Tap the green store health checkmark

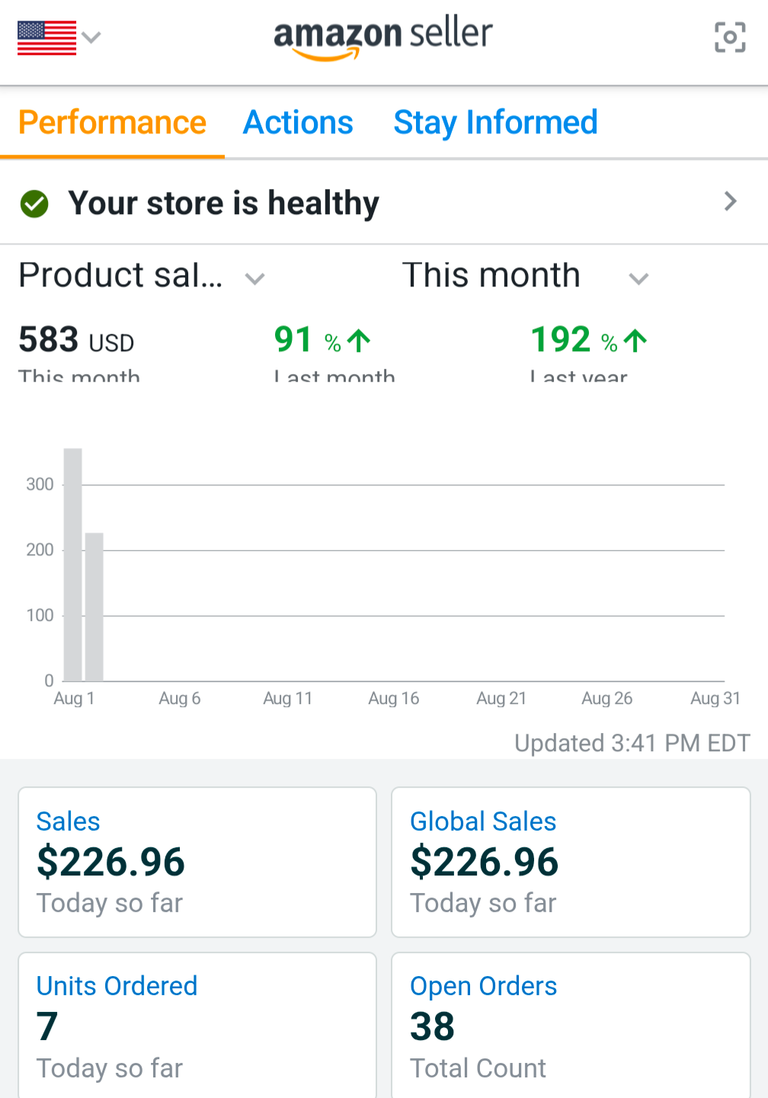tap(34, 204)
